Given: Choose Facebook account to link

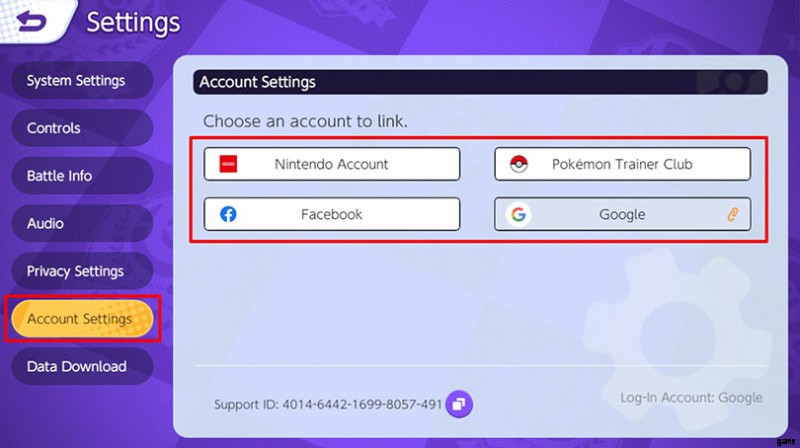Looking at the screenshot, I should pyautogui.click(x=332, y=214).
